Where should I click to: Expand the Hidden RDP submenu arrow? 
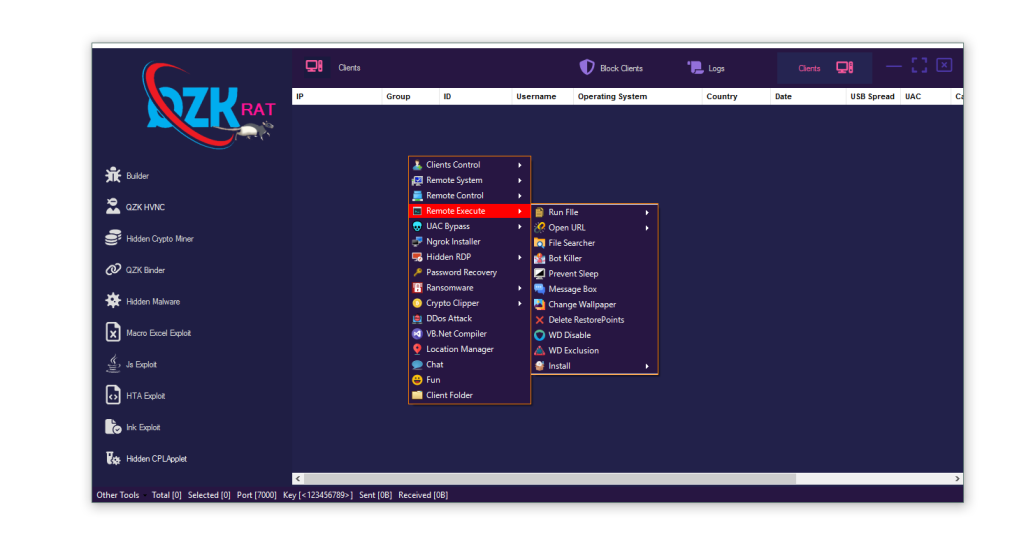click(520, 257)
